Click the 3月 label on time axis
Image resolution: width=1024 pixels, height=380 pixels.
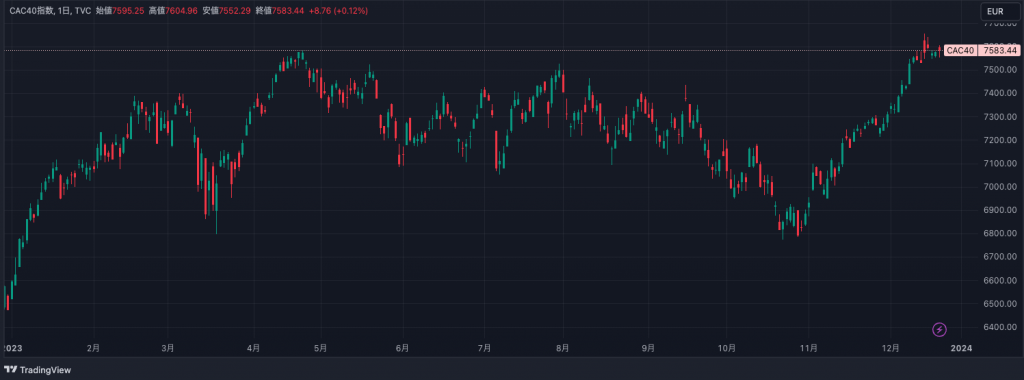(x=168, y=349)
